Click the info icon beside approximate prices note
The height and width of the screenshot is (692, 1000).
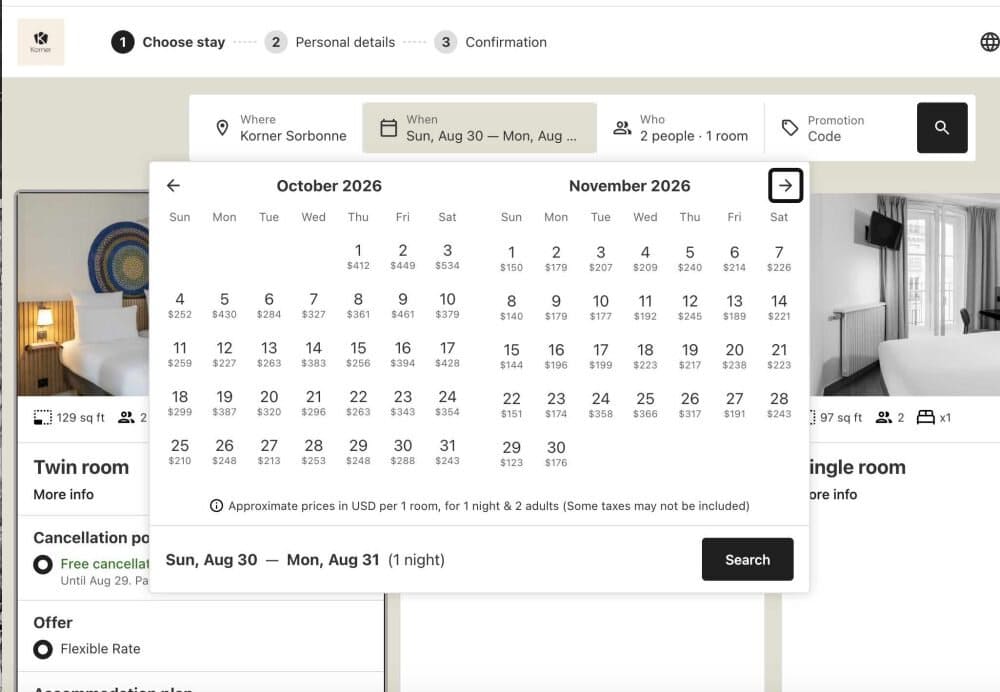click(216, 506)
